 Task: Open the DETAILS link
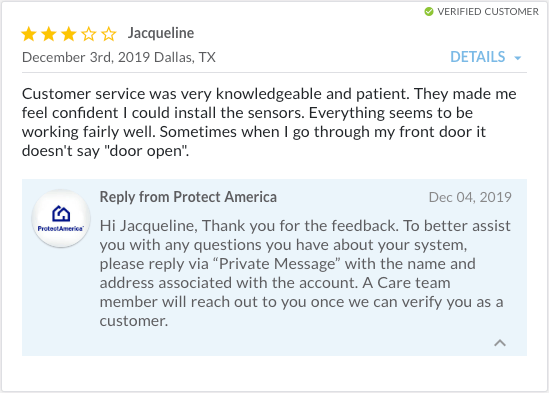pos(478,57)
